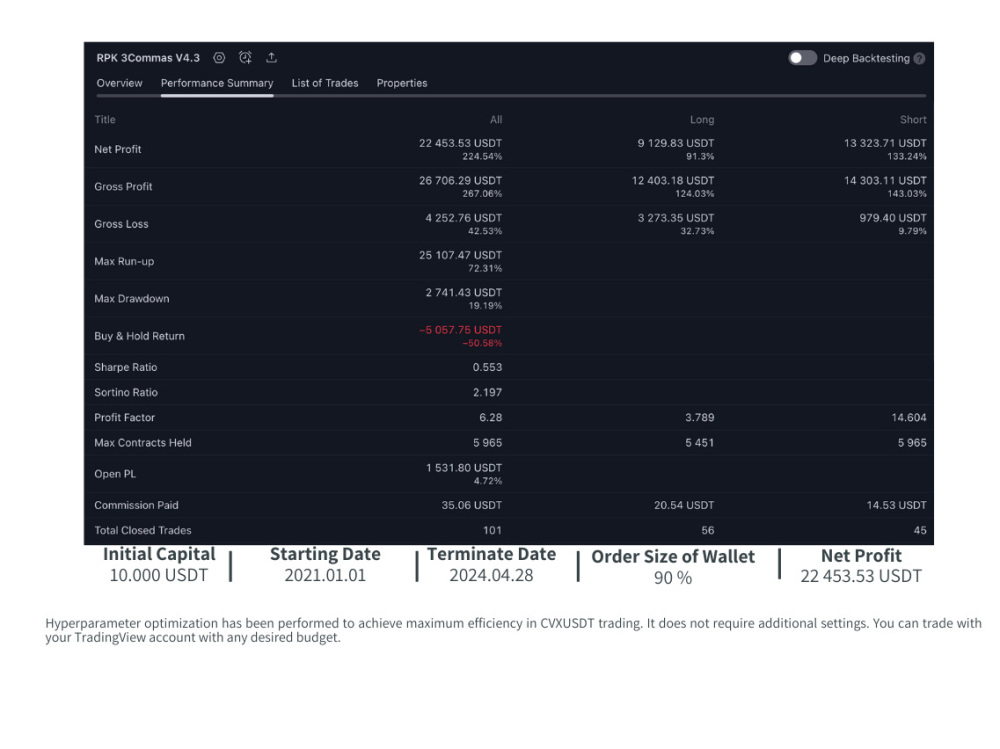Select the Gross Loss row label
This screenshot has height=749, width=1000.
click(121, 224)
